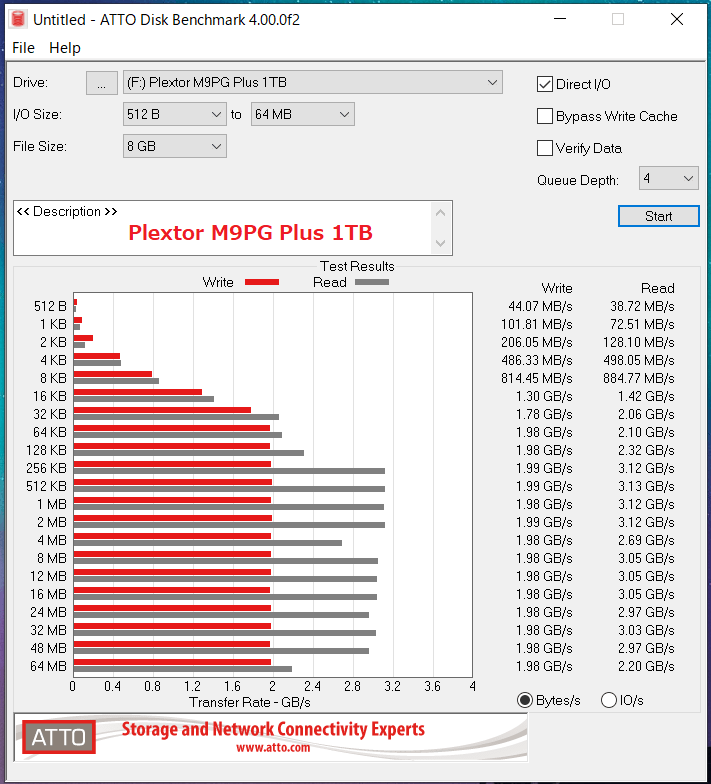The height and width of the screenshot is (784, 711).
Task: Enable Bypass Write Cache checkbox
Action: coord(544,116)
